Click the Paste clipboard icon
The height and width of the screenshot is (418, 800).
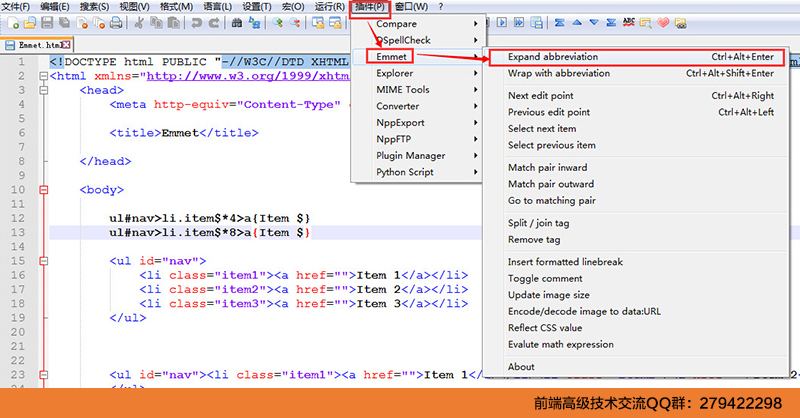click(x=173, y=23)
